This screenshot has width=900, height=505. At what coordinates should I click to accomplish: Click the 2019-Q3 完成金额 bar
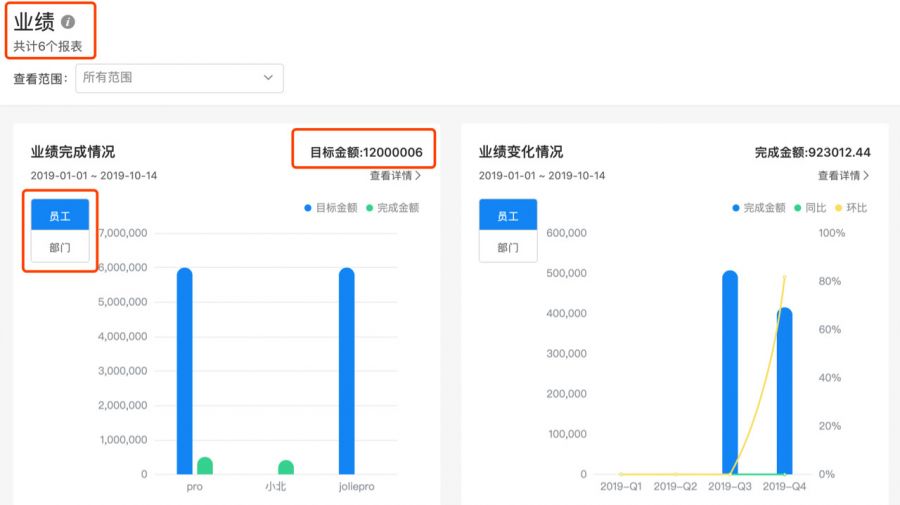pyautogui.click(x=730, y=372)
